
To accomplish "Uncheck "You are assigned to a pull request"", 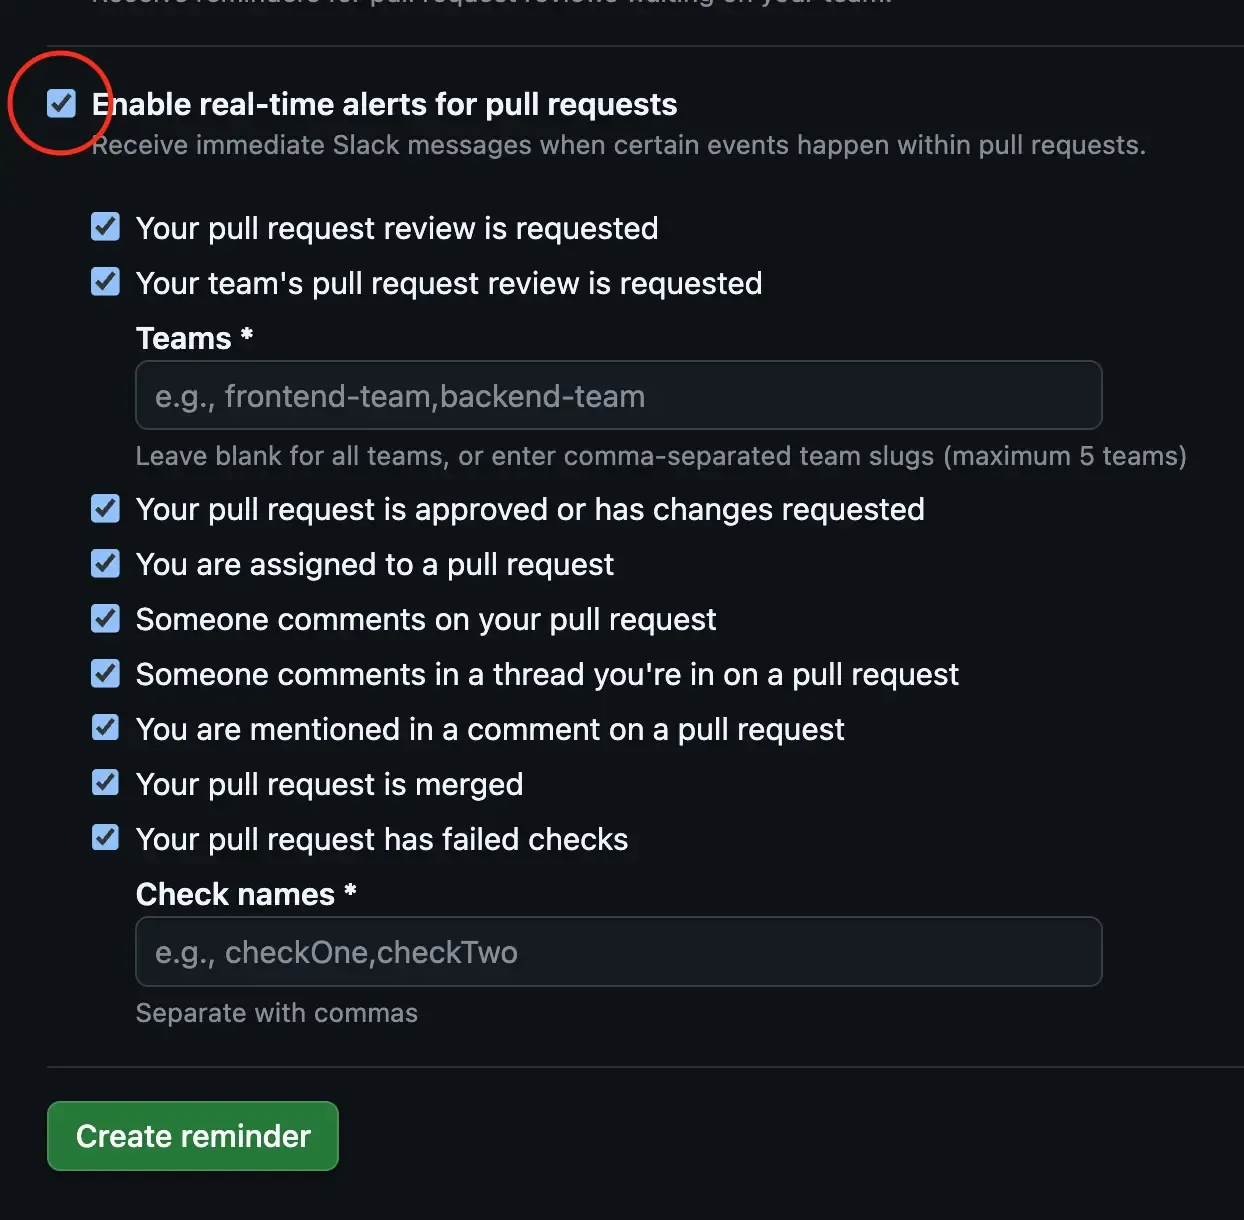I will (105, 563).
